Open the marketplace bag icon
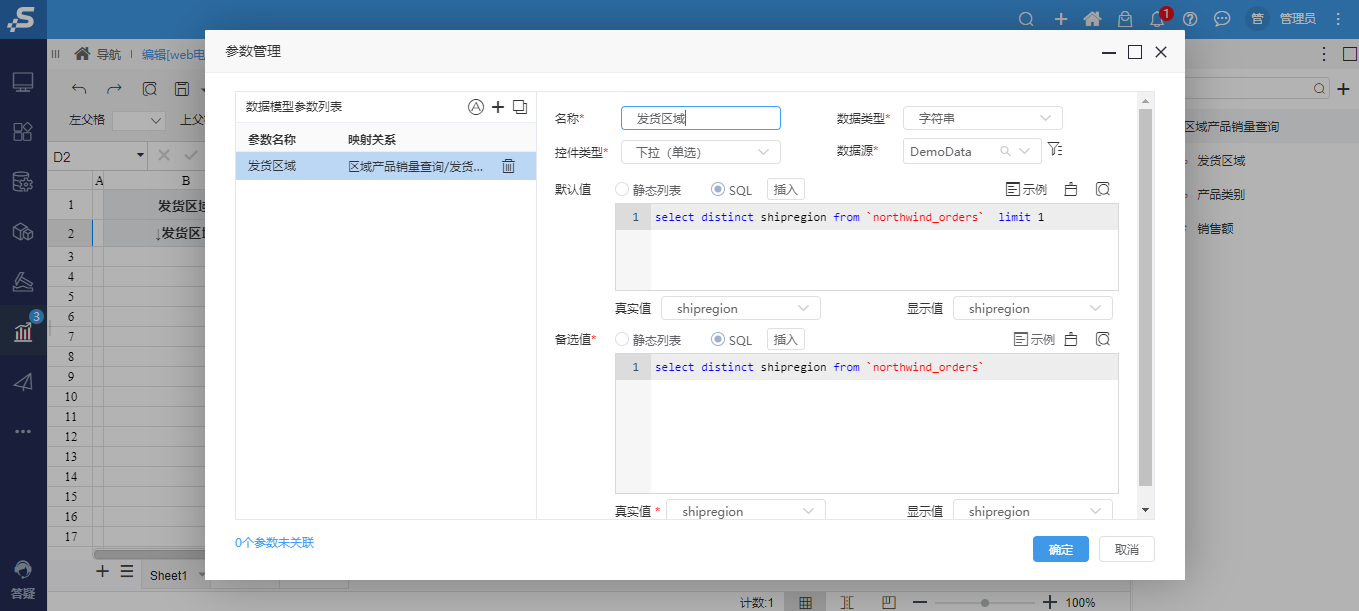Screen dimensions: 1359x611 [1125, 19]
